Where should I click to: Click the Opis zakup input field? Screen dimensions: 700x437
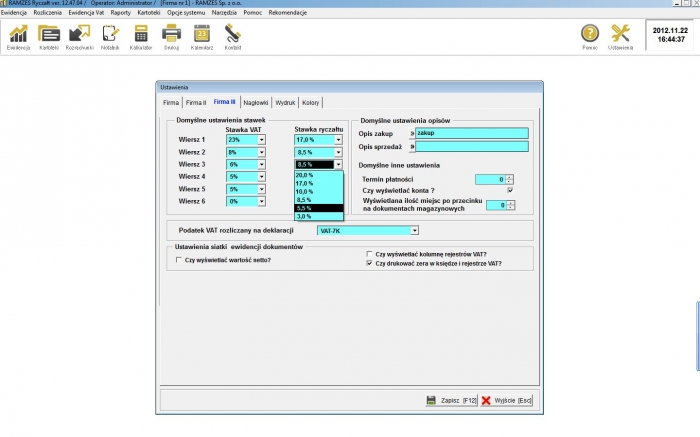click(x=472, y=133)
